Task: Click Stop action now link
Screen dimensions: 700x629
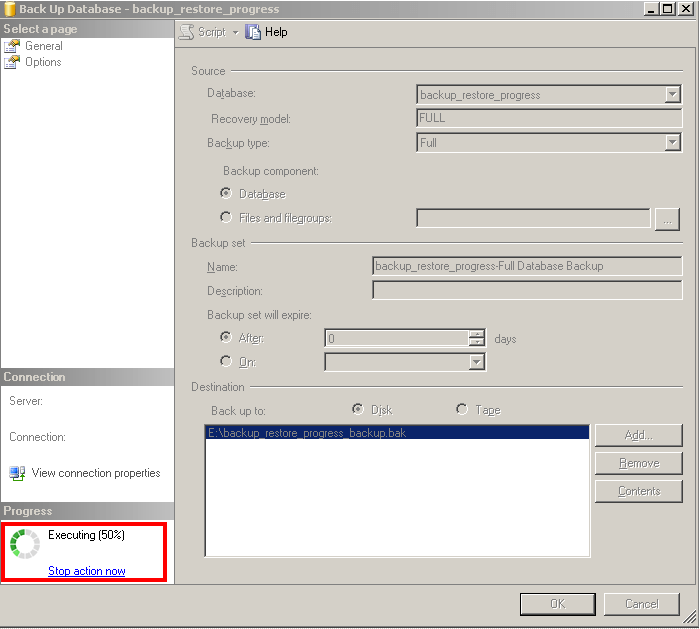Action: (x=87, y=571)
